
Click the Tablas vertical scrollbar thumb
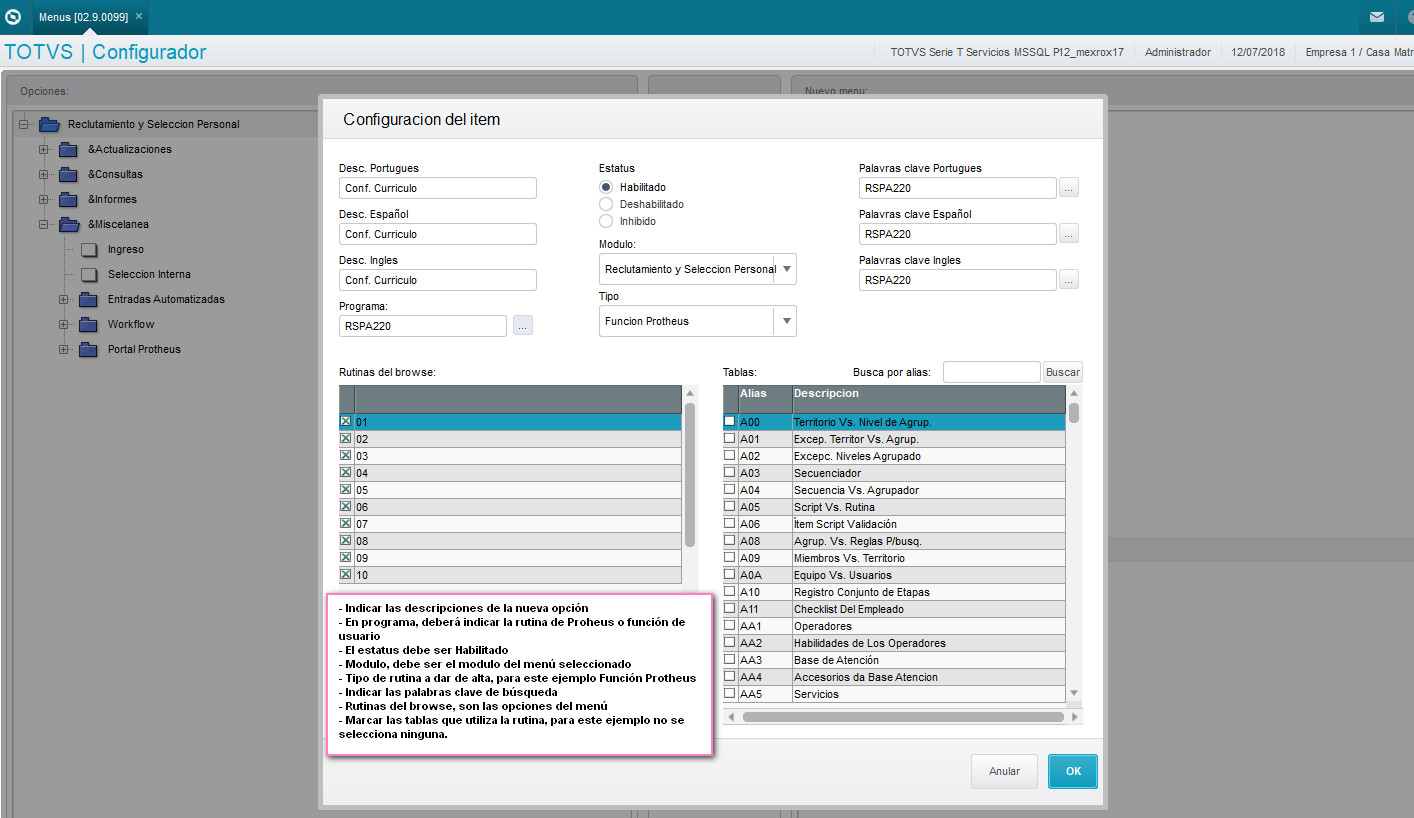(x=1074, y=412)
